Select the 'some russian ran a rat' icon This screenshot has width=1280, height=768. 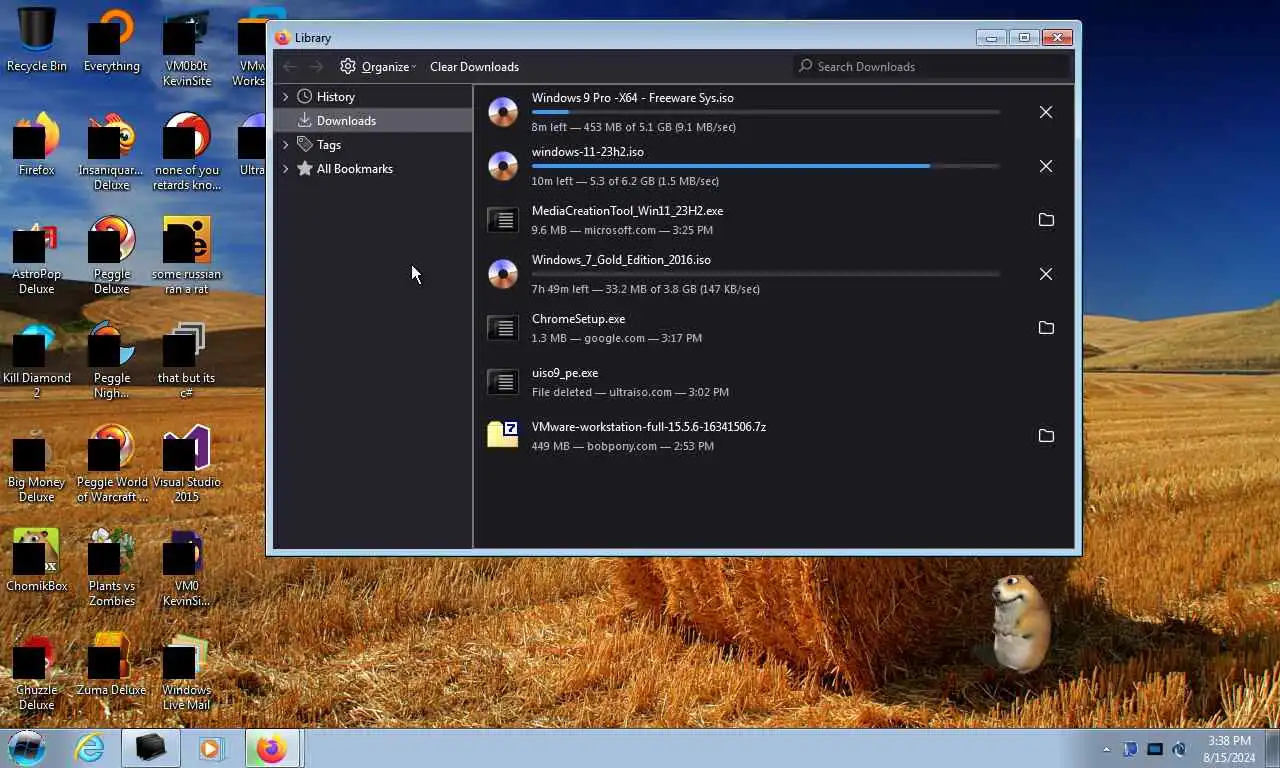[x=186, y=255]
